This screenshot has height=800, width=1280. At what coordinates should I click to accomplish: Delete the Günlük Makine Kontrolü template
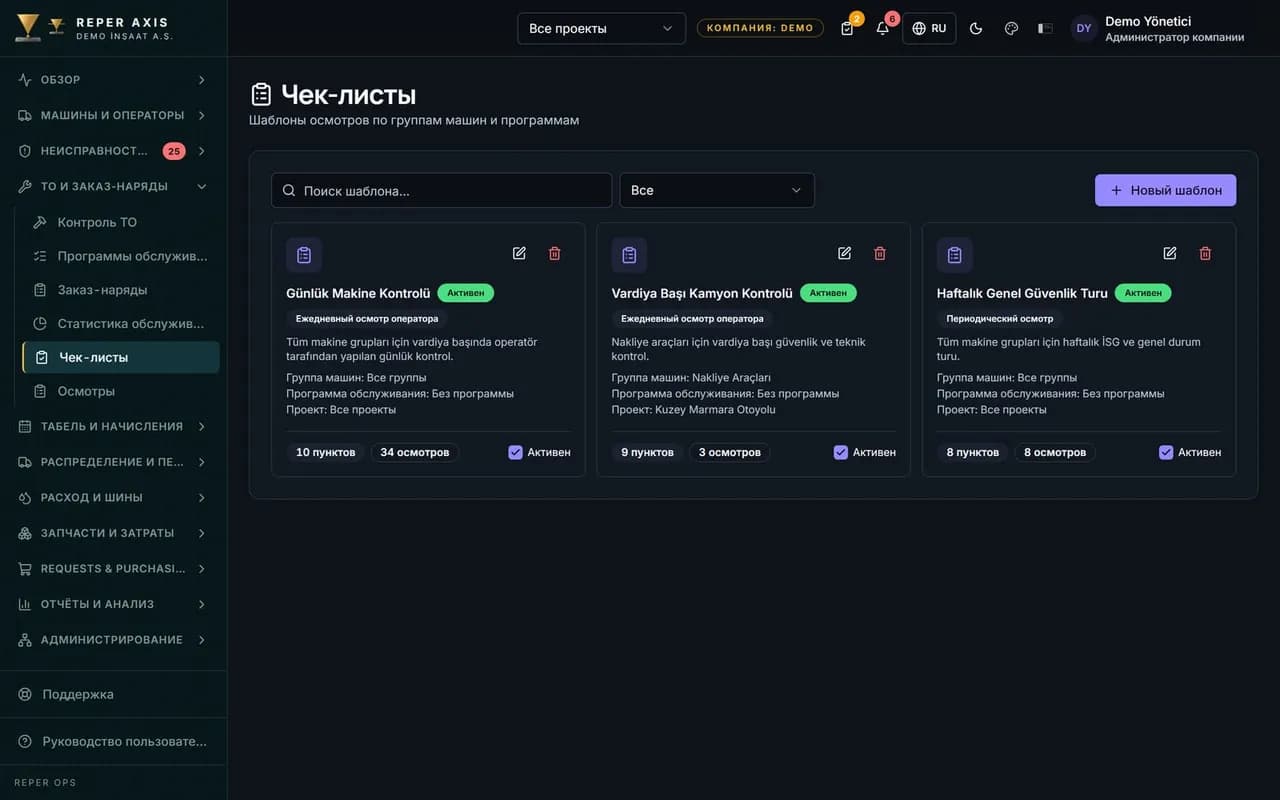coord(555,253)
